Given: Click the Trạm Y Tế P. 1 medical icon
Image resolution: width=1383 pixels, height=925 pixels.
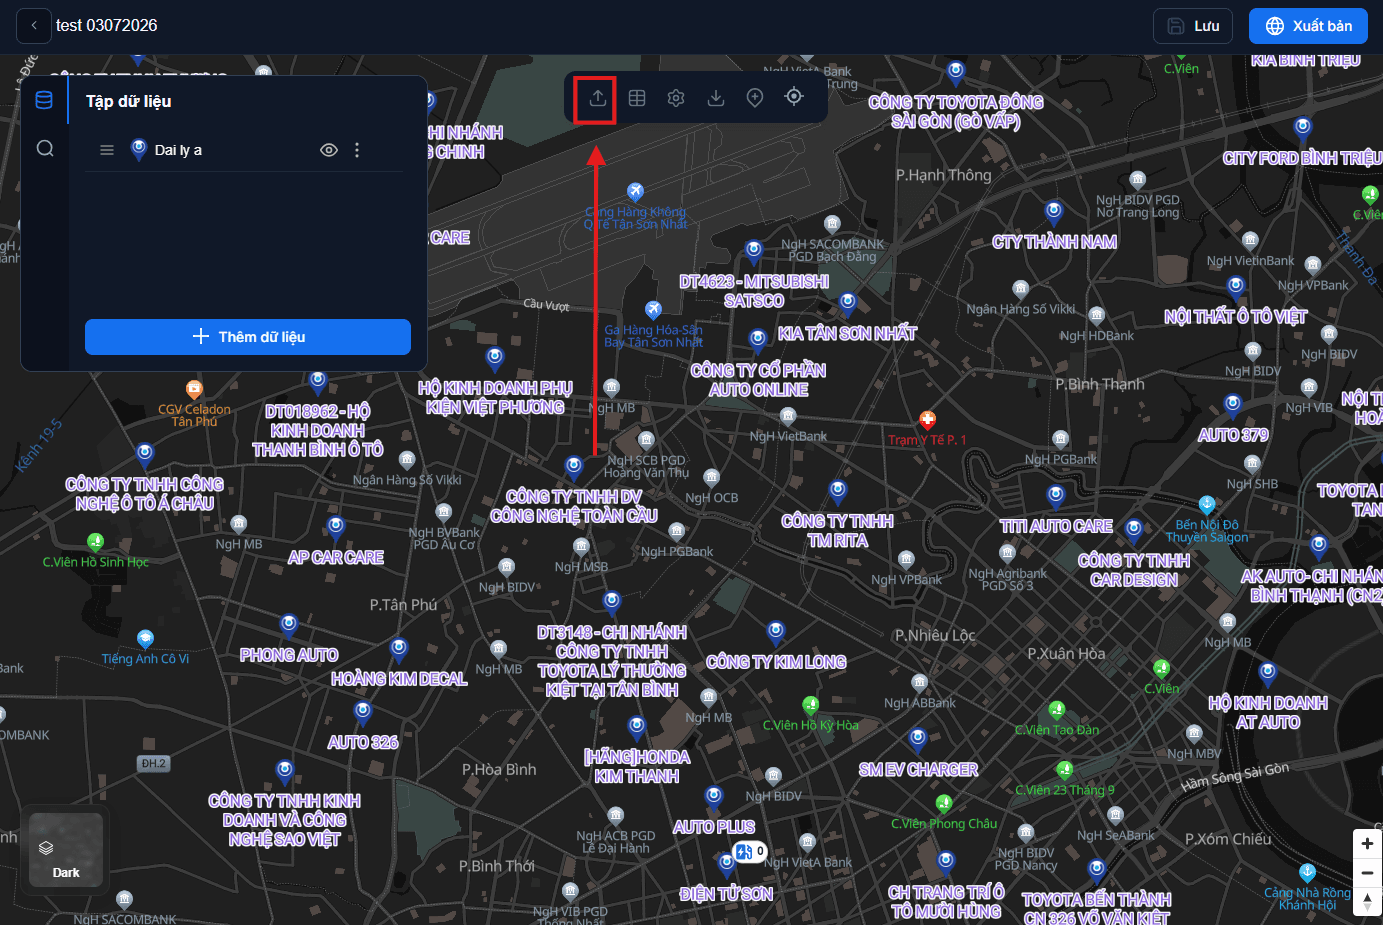Looking at the screenshot, I should [927, 420].
